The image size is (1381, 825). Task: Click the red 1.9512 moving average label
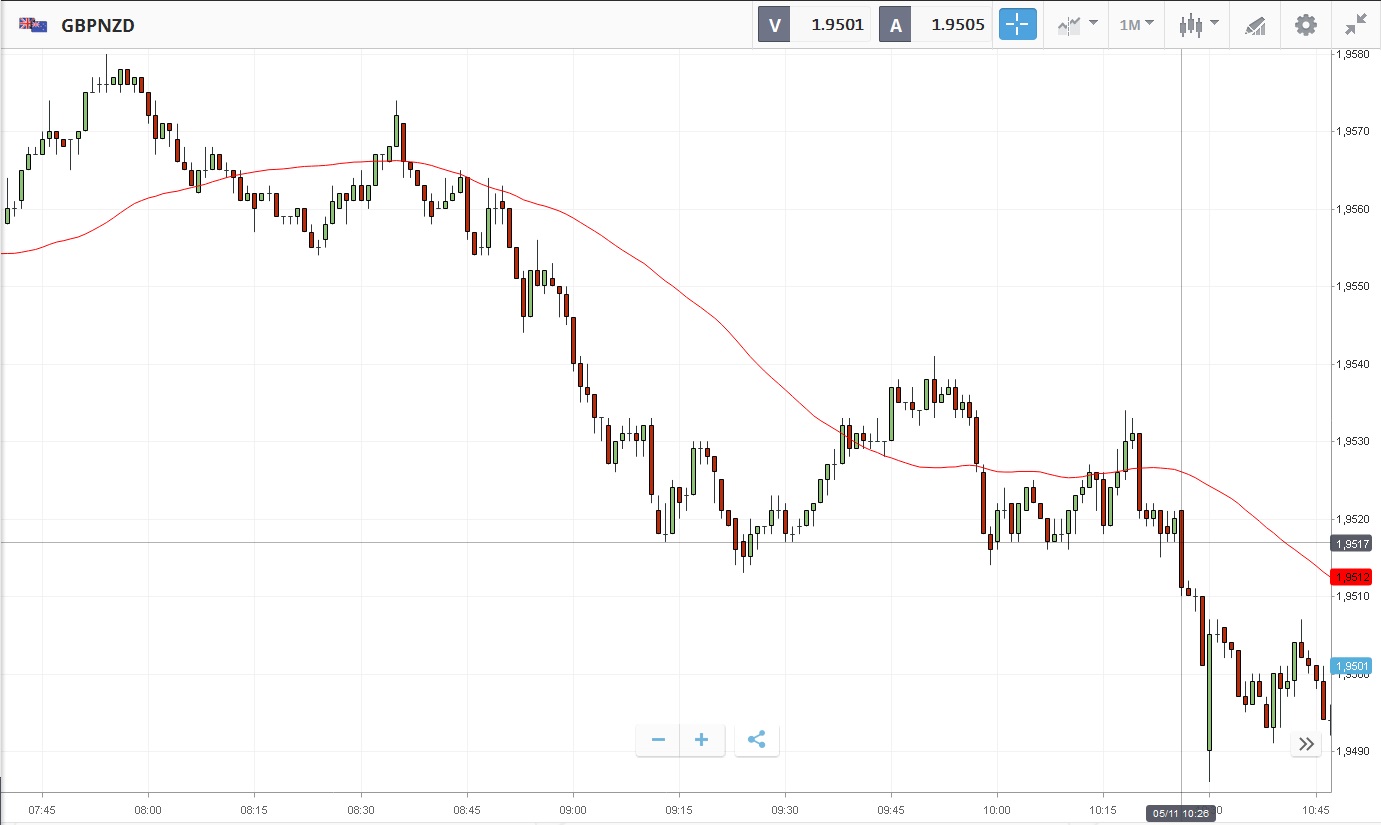click(x=1351, y=577)
